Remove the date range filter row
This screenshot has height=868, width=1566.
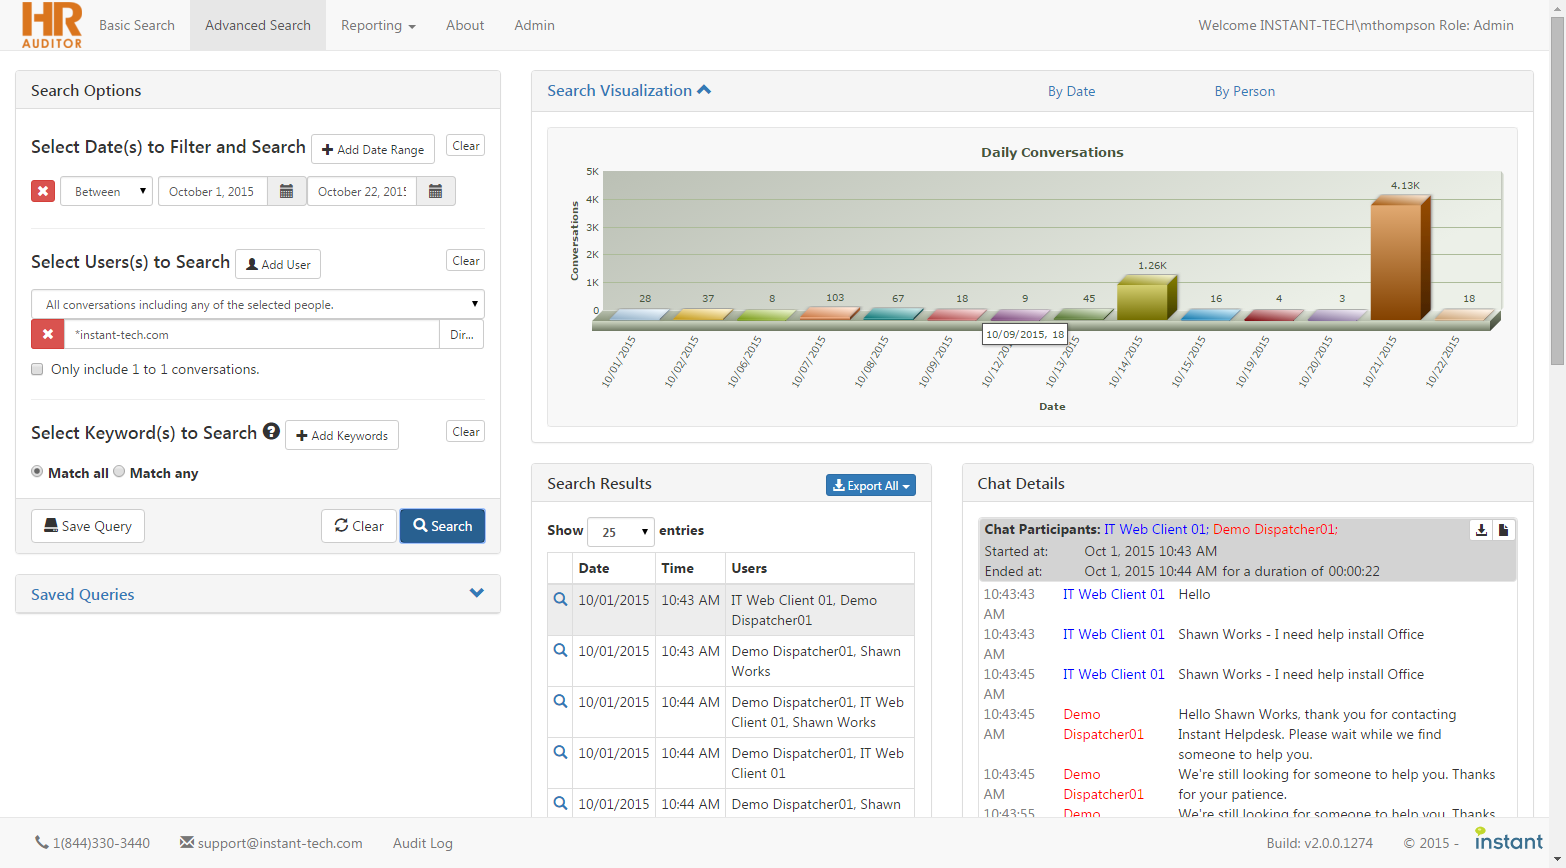(43, 191)
